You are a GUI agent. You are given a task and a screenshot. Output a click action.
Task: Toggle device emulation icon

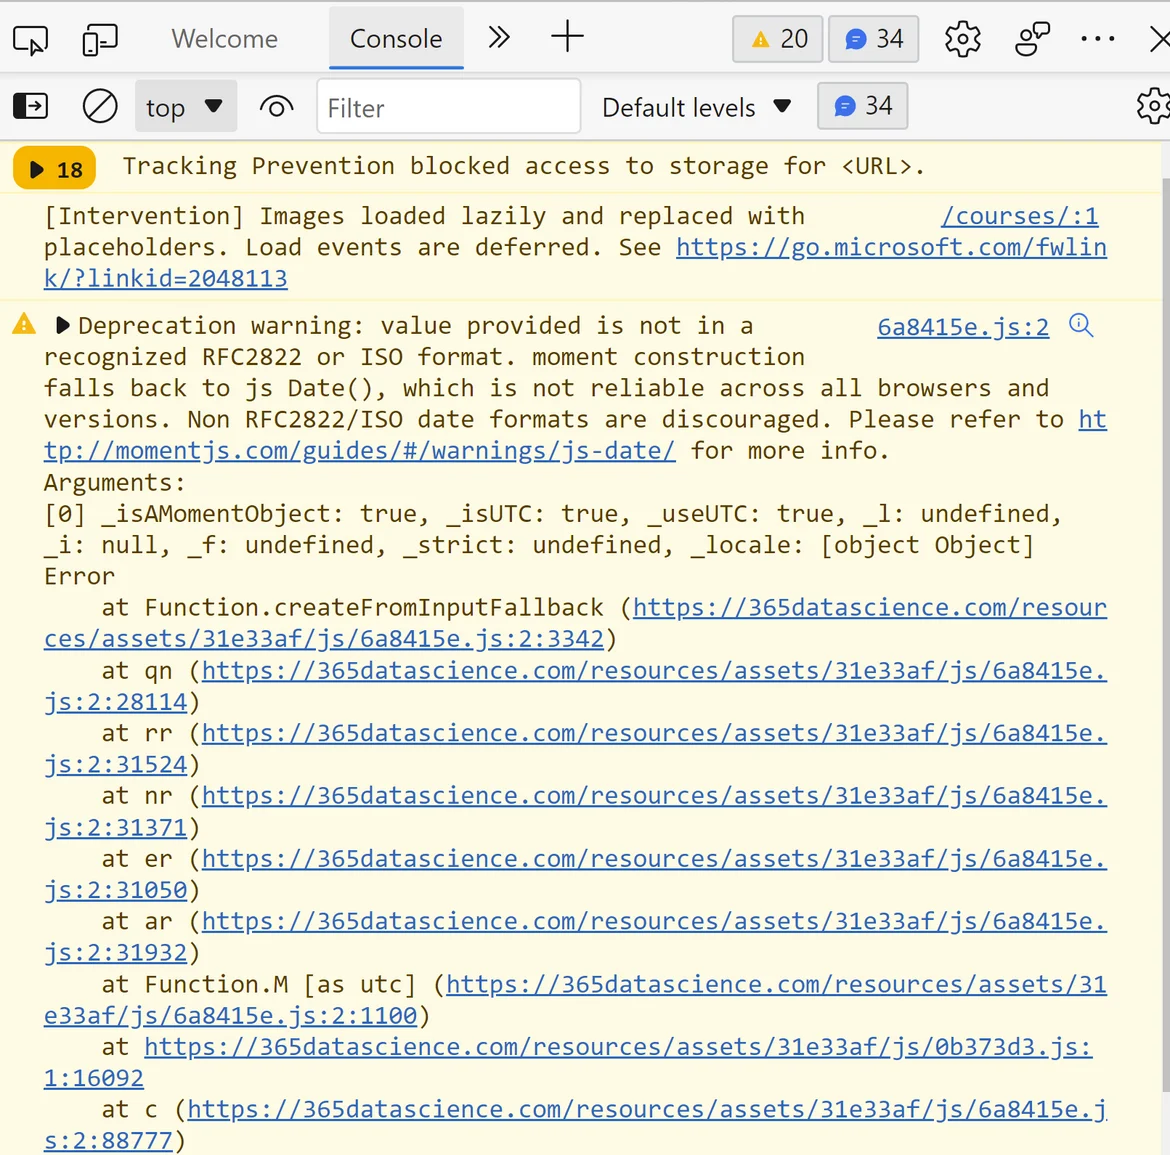[99, 40]
